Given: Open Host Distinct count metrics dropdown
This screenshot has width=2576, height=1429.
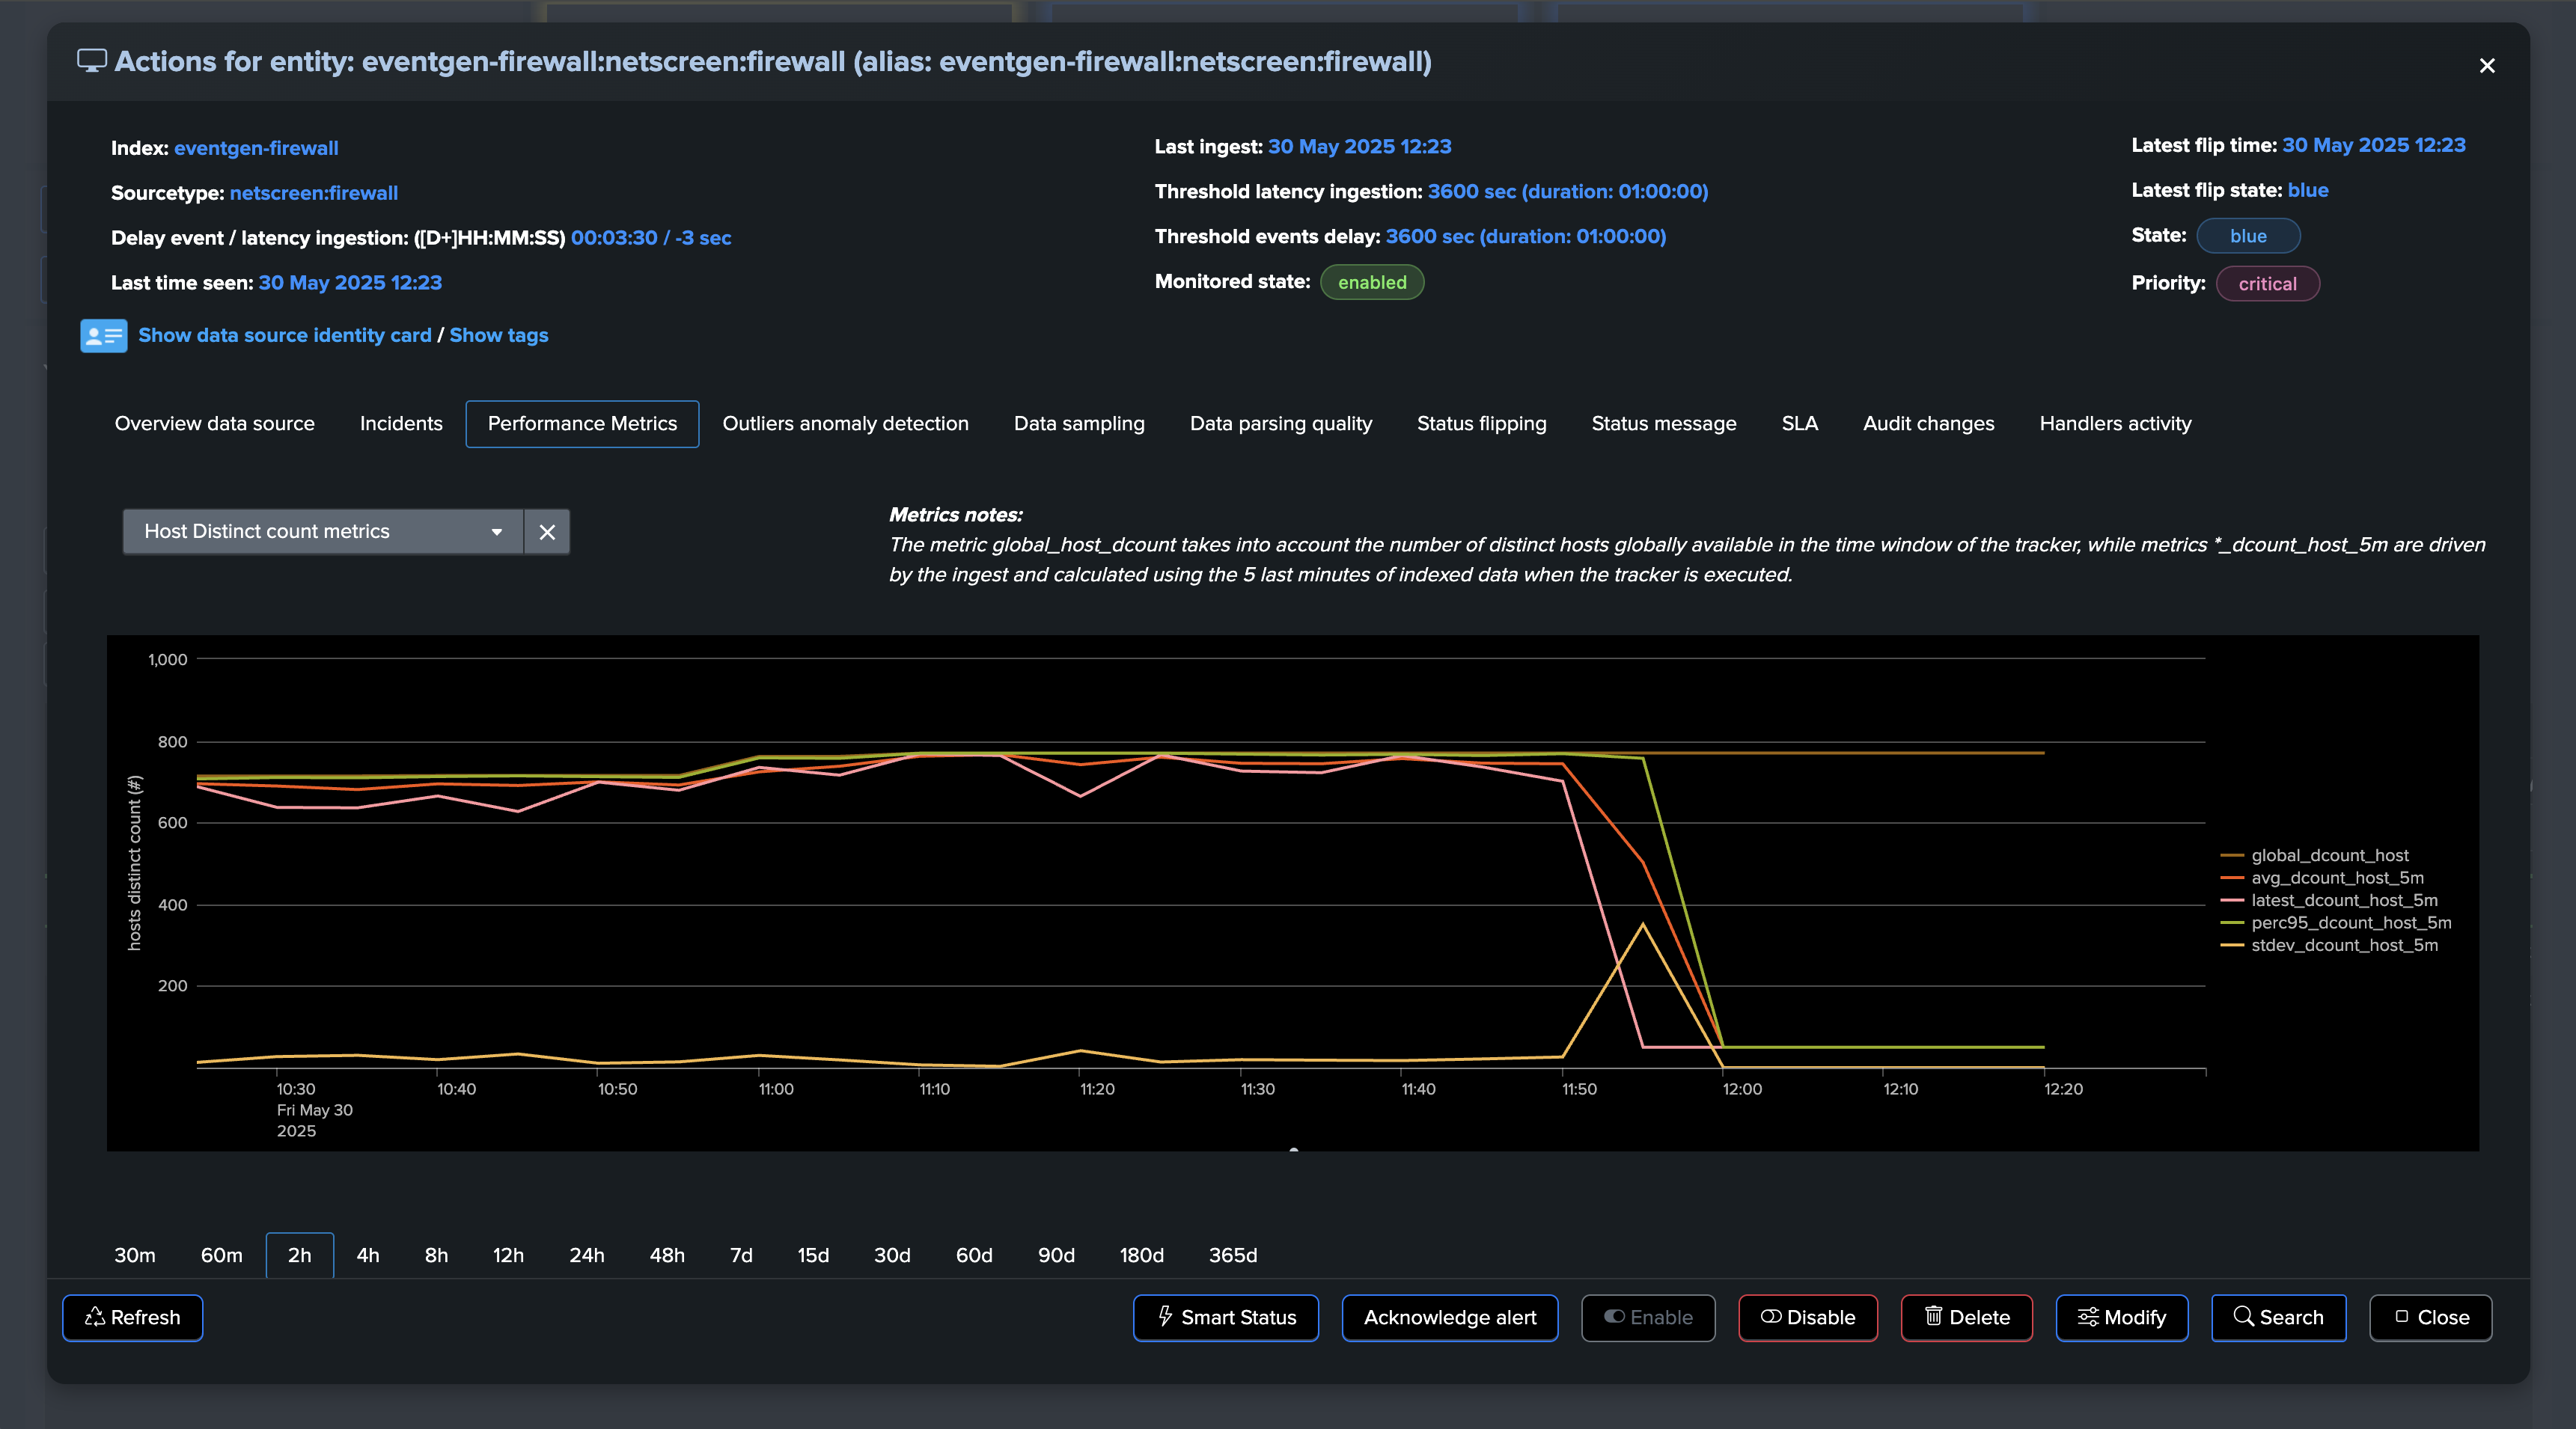Looking at the screenshot, I should [x=323, y=532].
